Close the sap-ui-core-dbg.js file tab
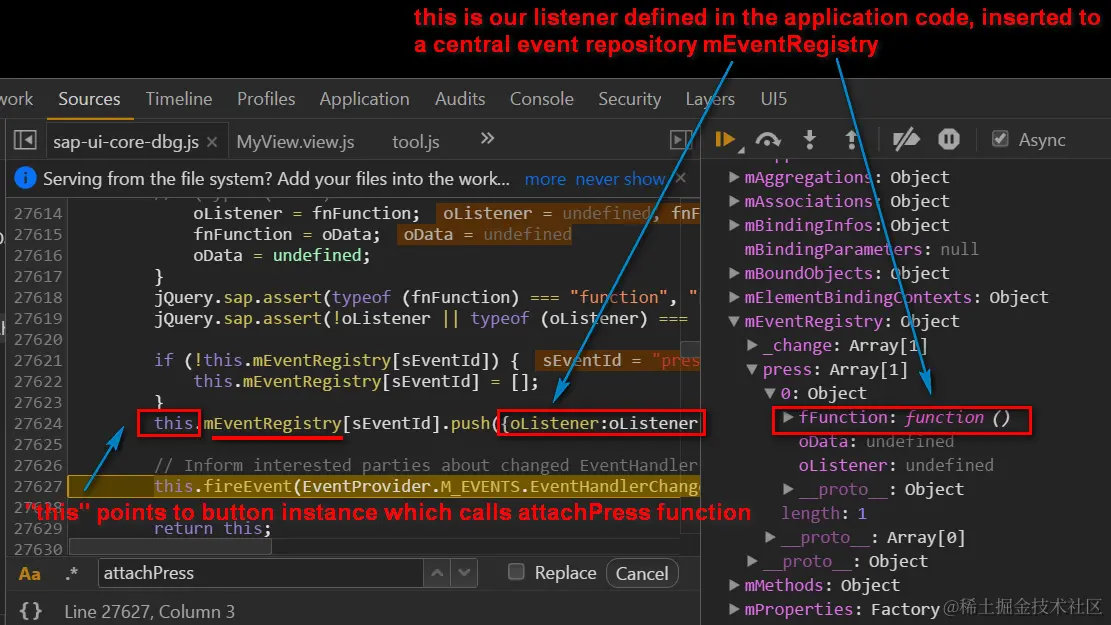Viewport: 1111px width, 625px height. tap(212, 142)
